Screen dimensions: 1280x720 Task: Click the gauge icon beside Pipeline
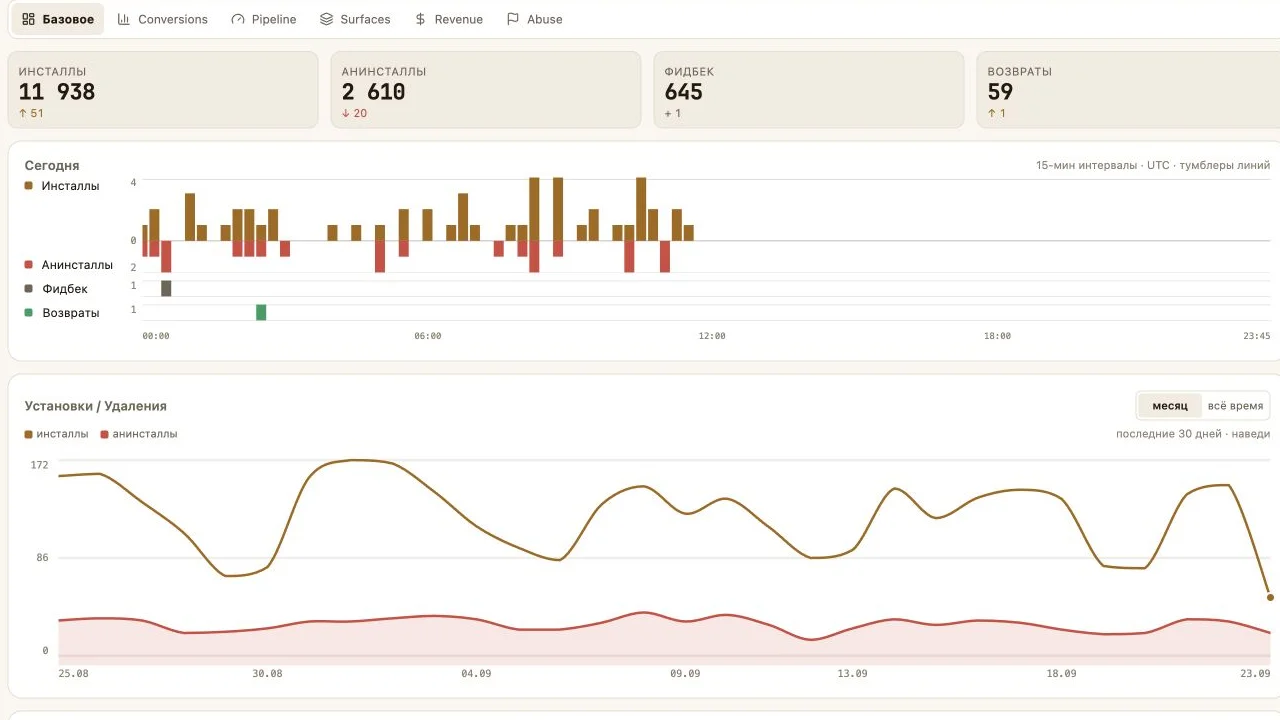237,19
